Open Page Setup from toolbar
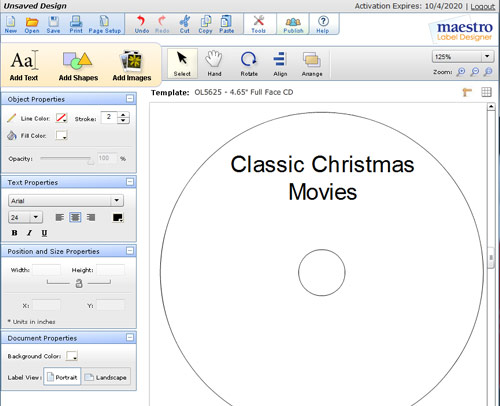Screen dimensions: 500x406 [x=105, y=24]
